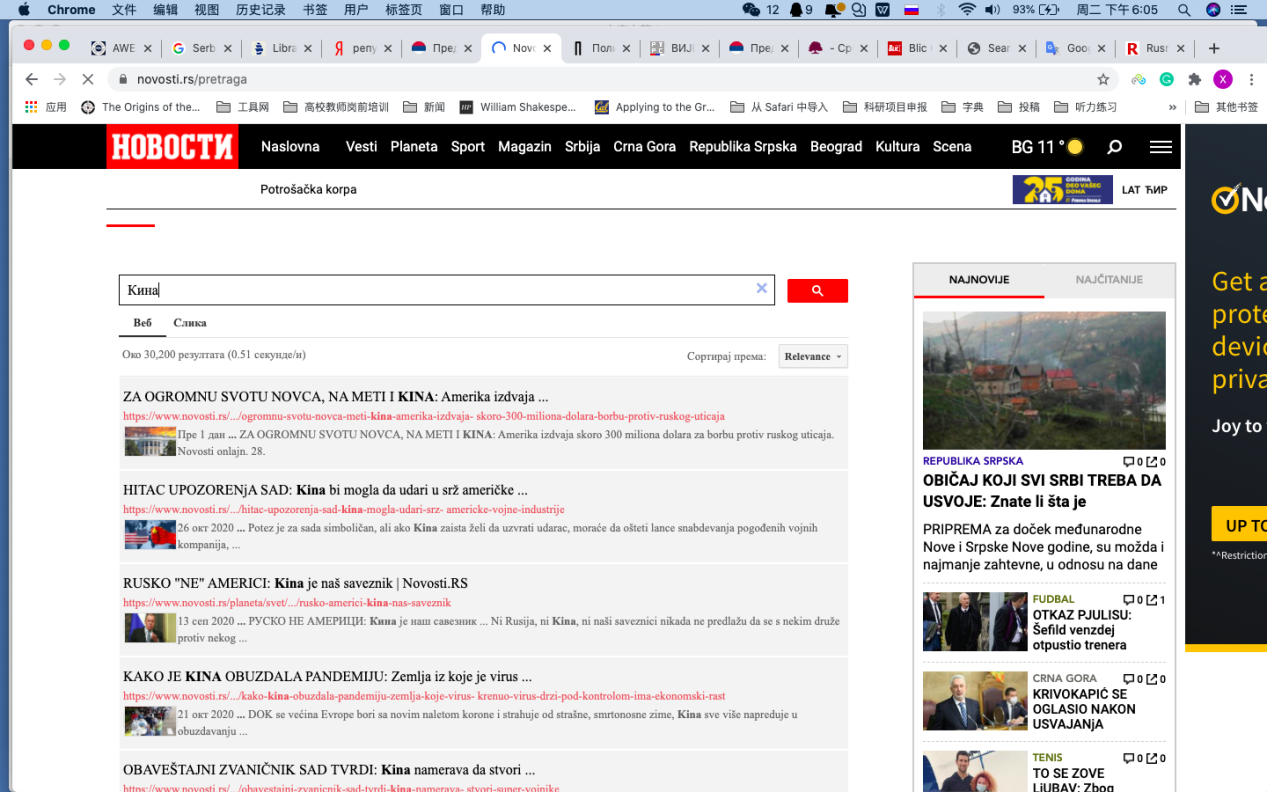This screenshot has height=792, width=1267.
Task: Open result ZA OGROMNU SVOTU NOVCA, NA METI I KINA
Action: point(335,397)
